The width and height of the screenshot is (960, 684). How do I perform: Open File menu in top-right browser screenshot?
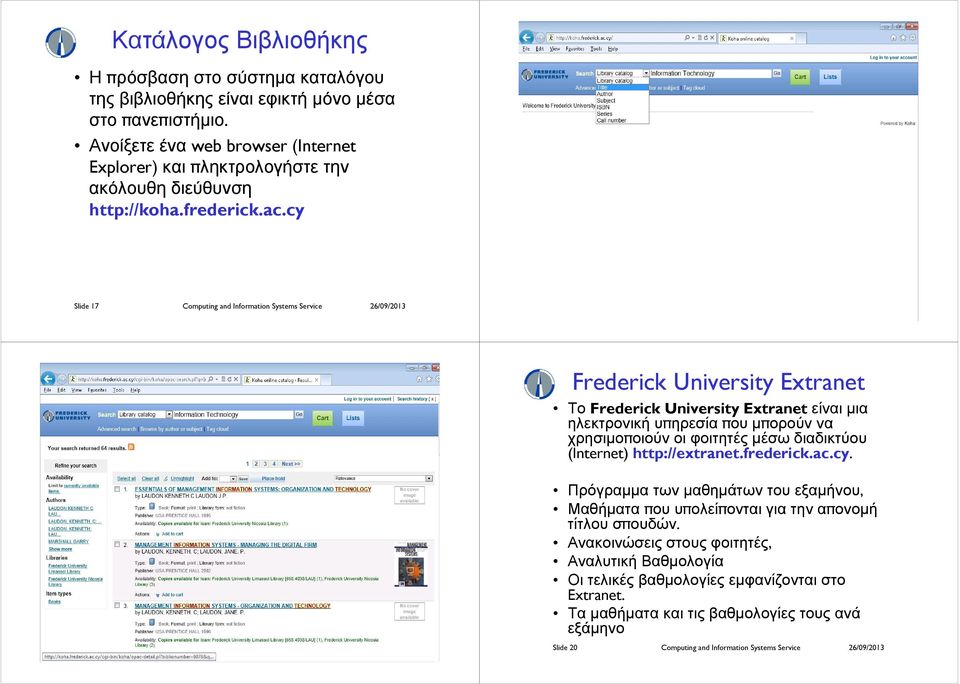(526, 48)
